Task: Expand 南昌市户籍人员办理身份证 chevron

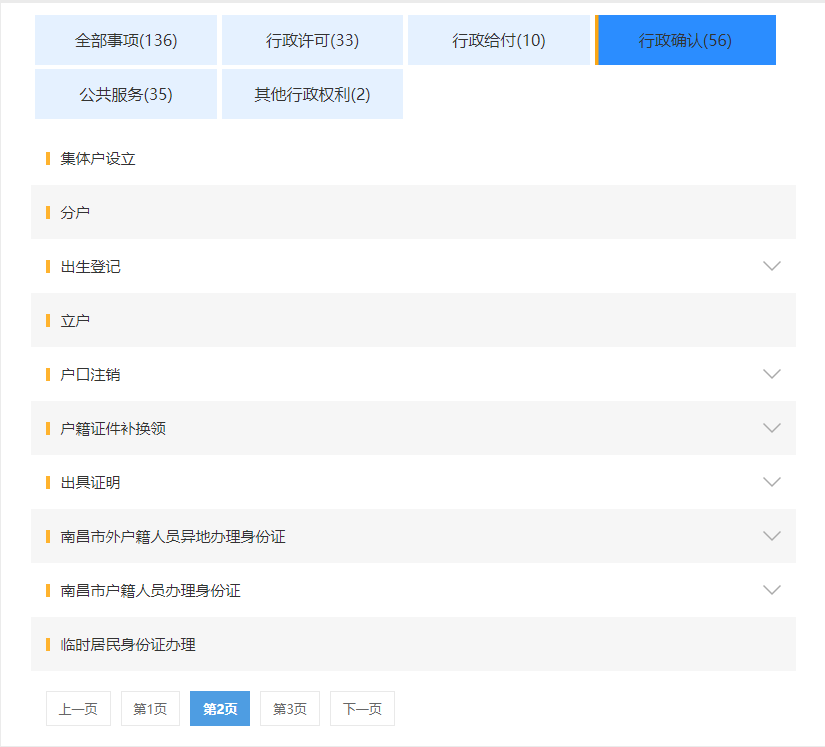Action: [771, 590]
